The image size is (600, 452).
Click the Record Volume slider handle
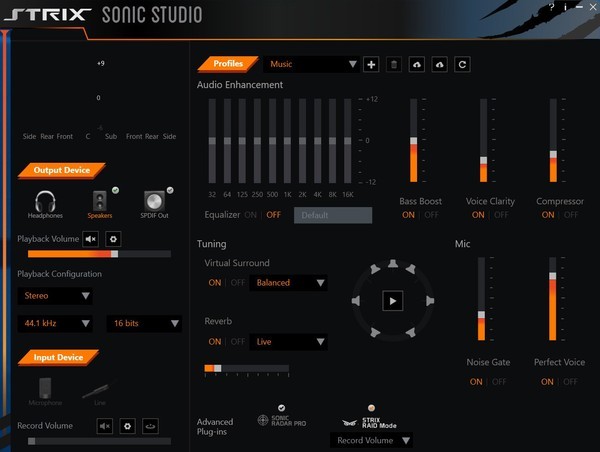click(32, 441)
